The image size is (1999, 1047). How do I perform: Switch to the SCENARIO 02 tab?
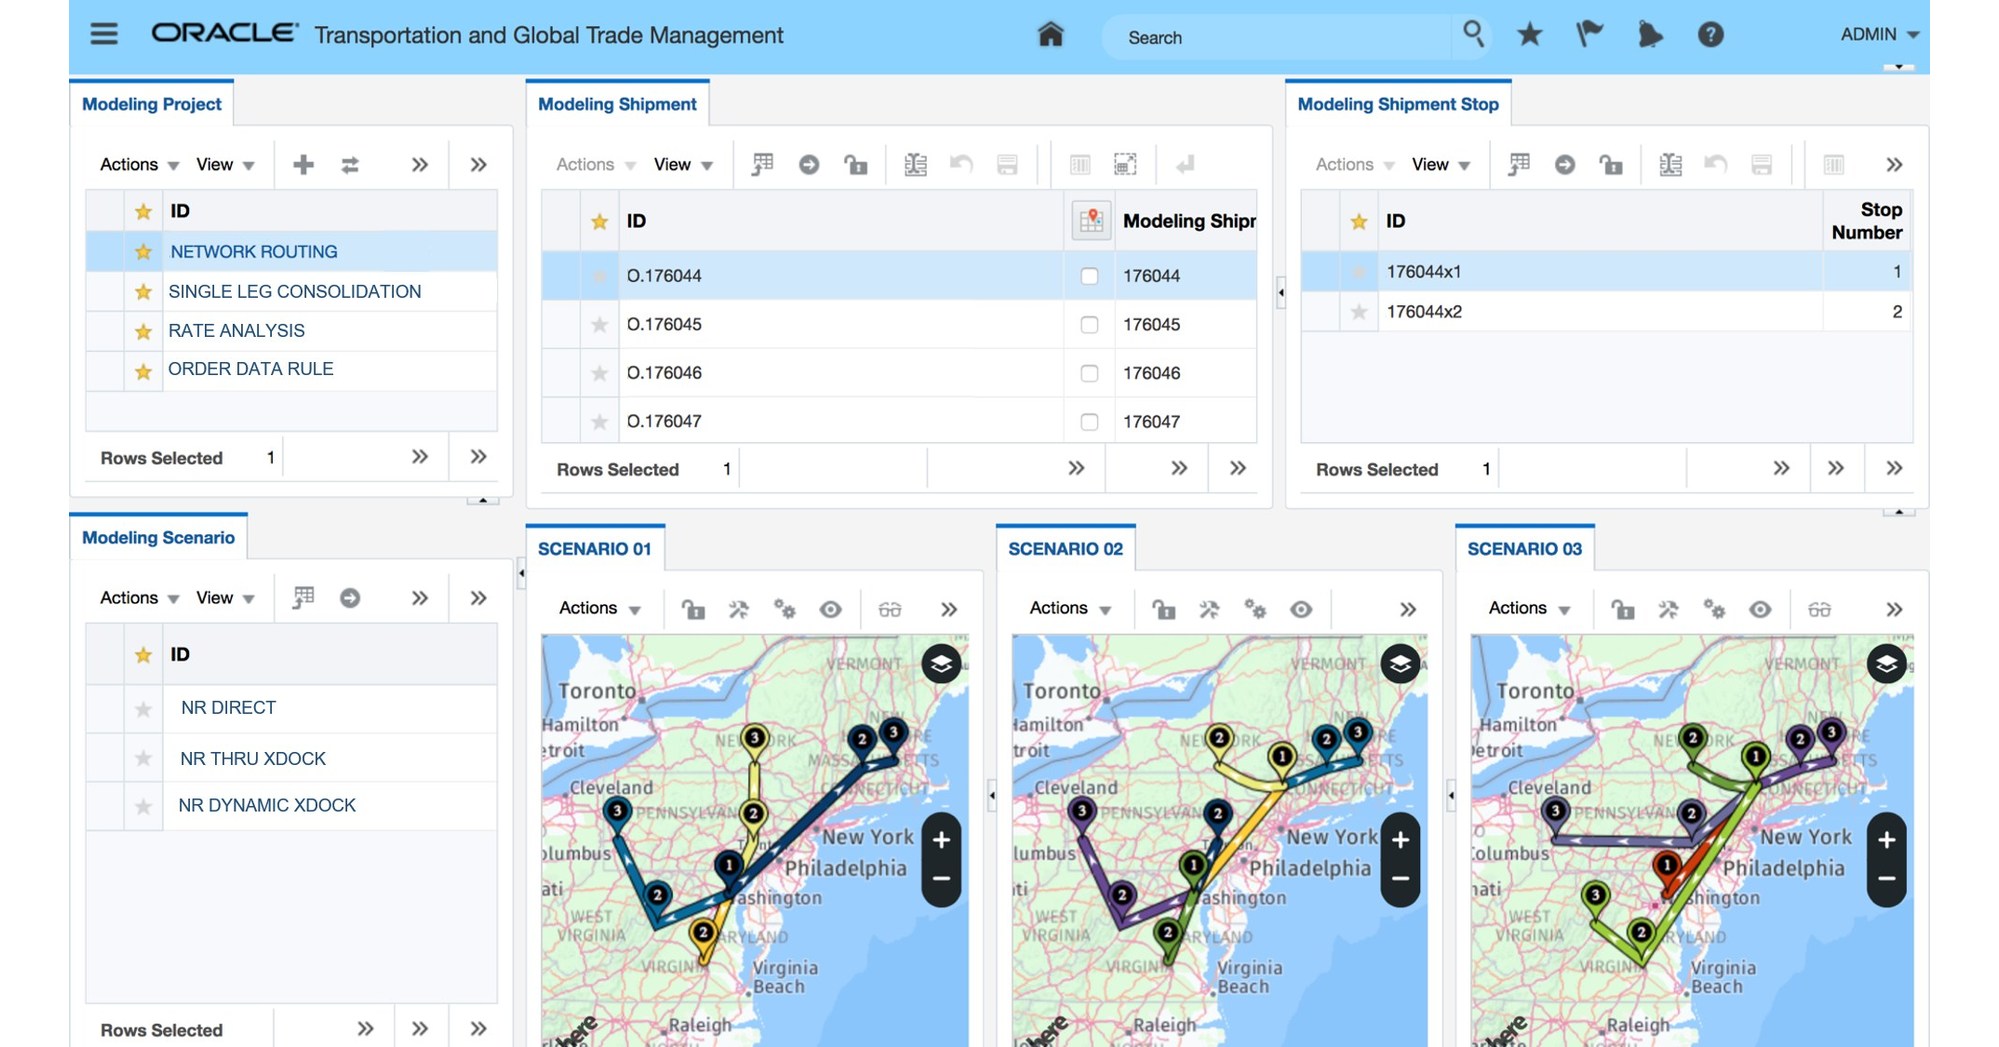tap(1066, 548)
